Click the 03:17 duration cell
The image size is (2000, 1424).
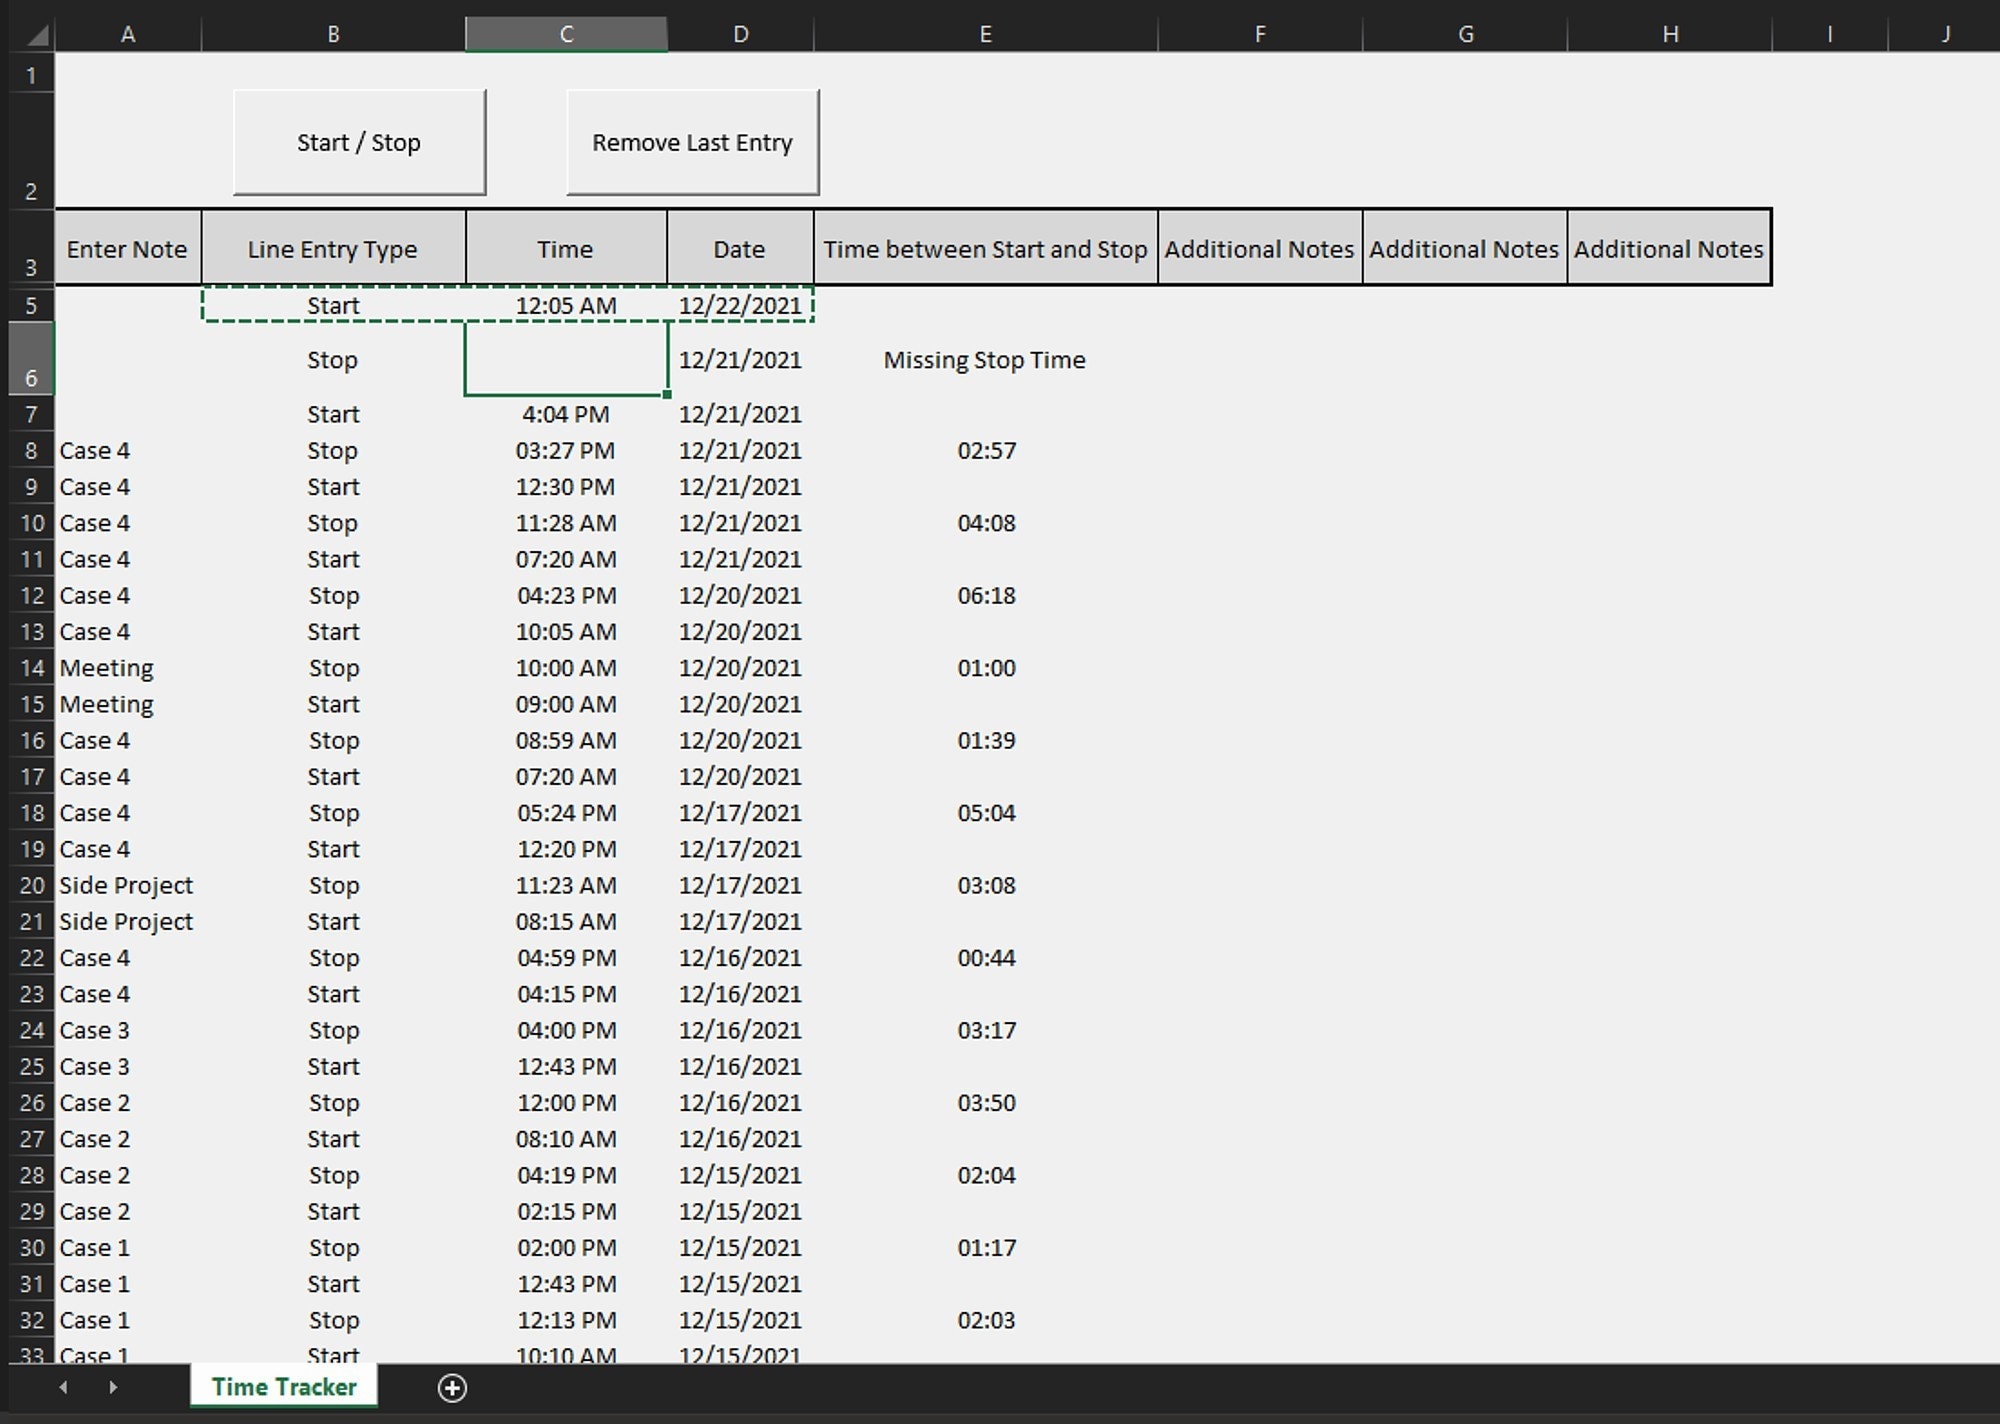(x=986, y=1030)
